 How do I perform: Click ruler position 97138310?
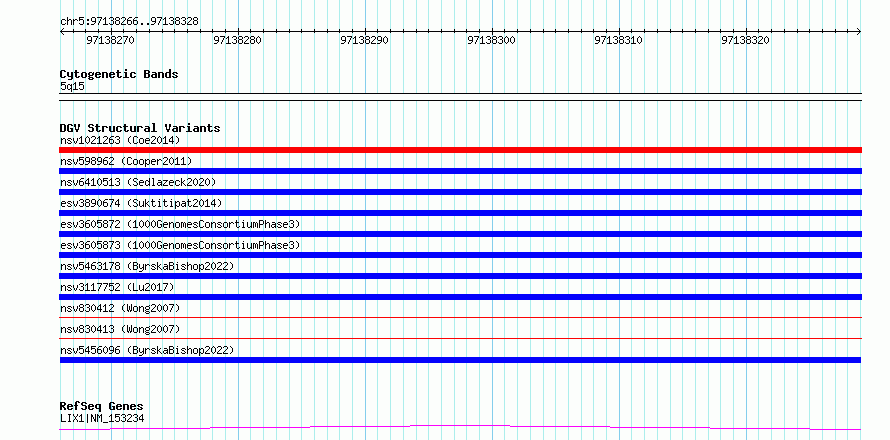[x=619, y=40]
